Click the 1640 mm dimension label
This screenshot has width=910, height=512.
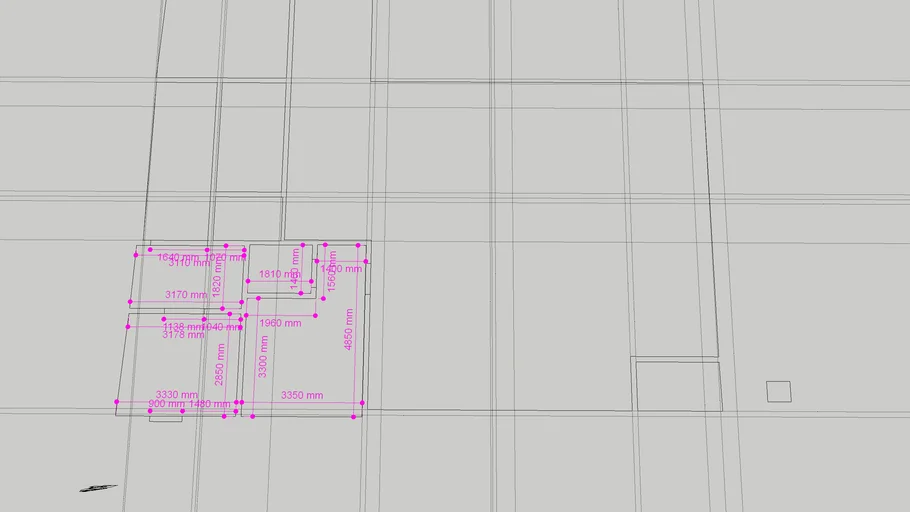click(x=179, y=257)
